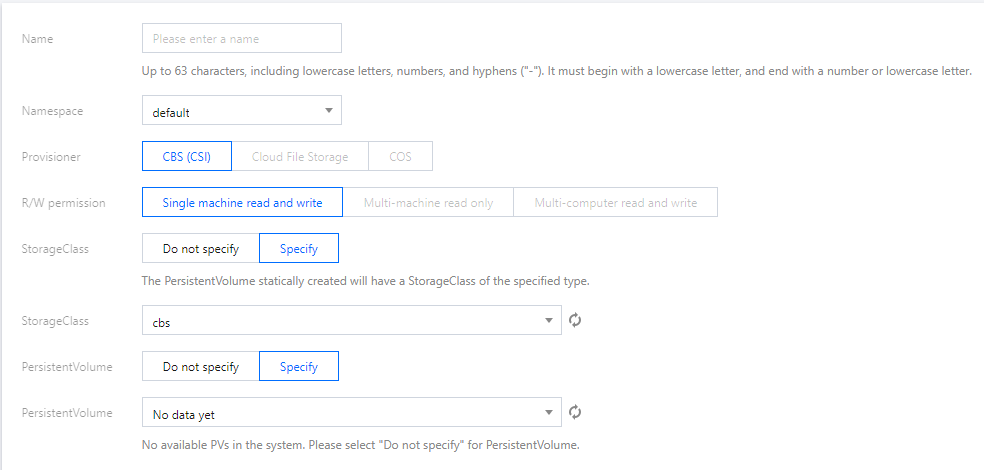Open the StorageClass dropdown showing cbs
The image size is (984, 470).
coord(352,321)
